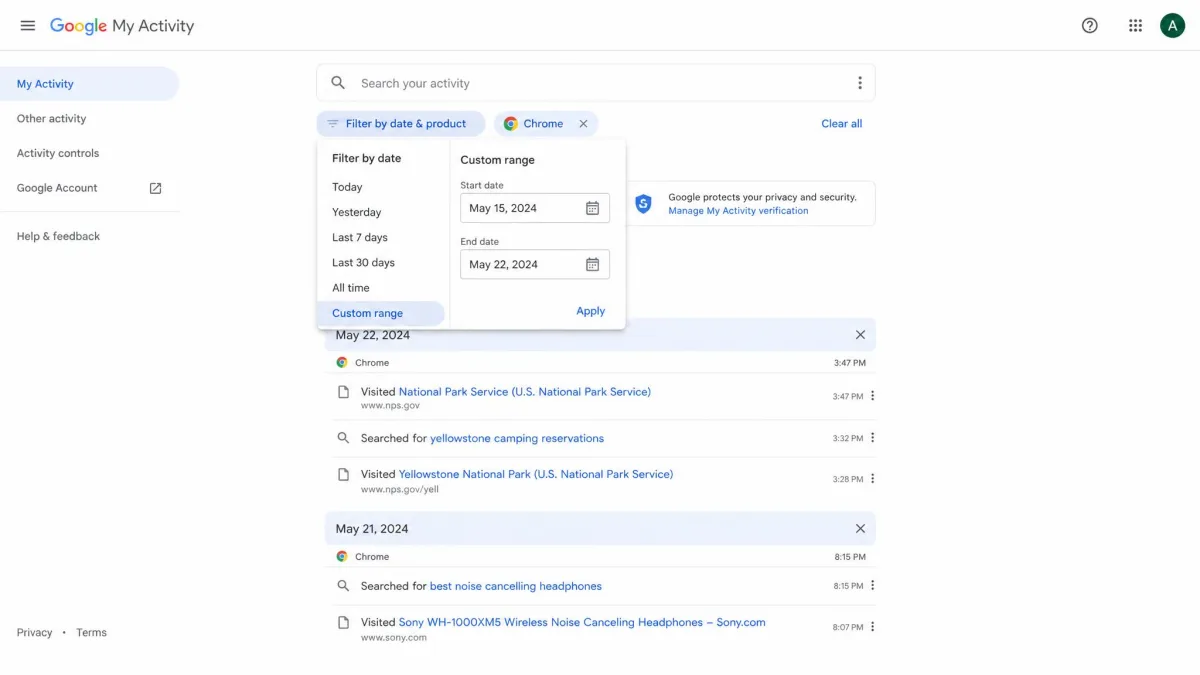Delete May 21, 2024 activity group
The height and width of the screenshot is (675, 1200).
click(860, 528)
